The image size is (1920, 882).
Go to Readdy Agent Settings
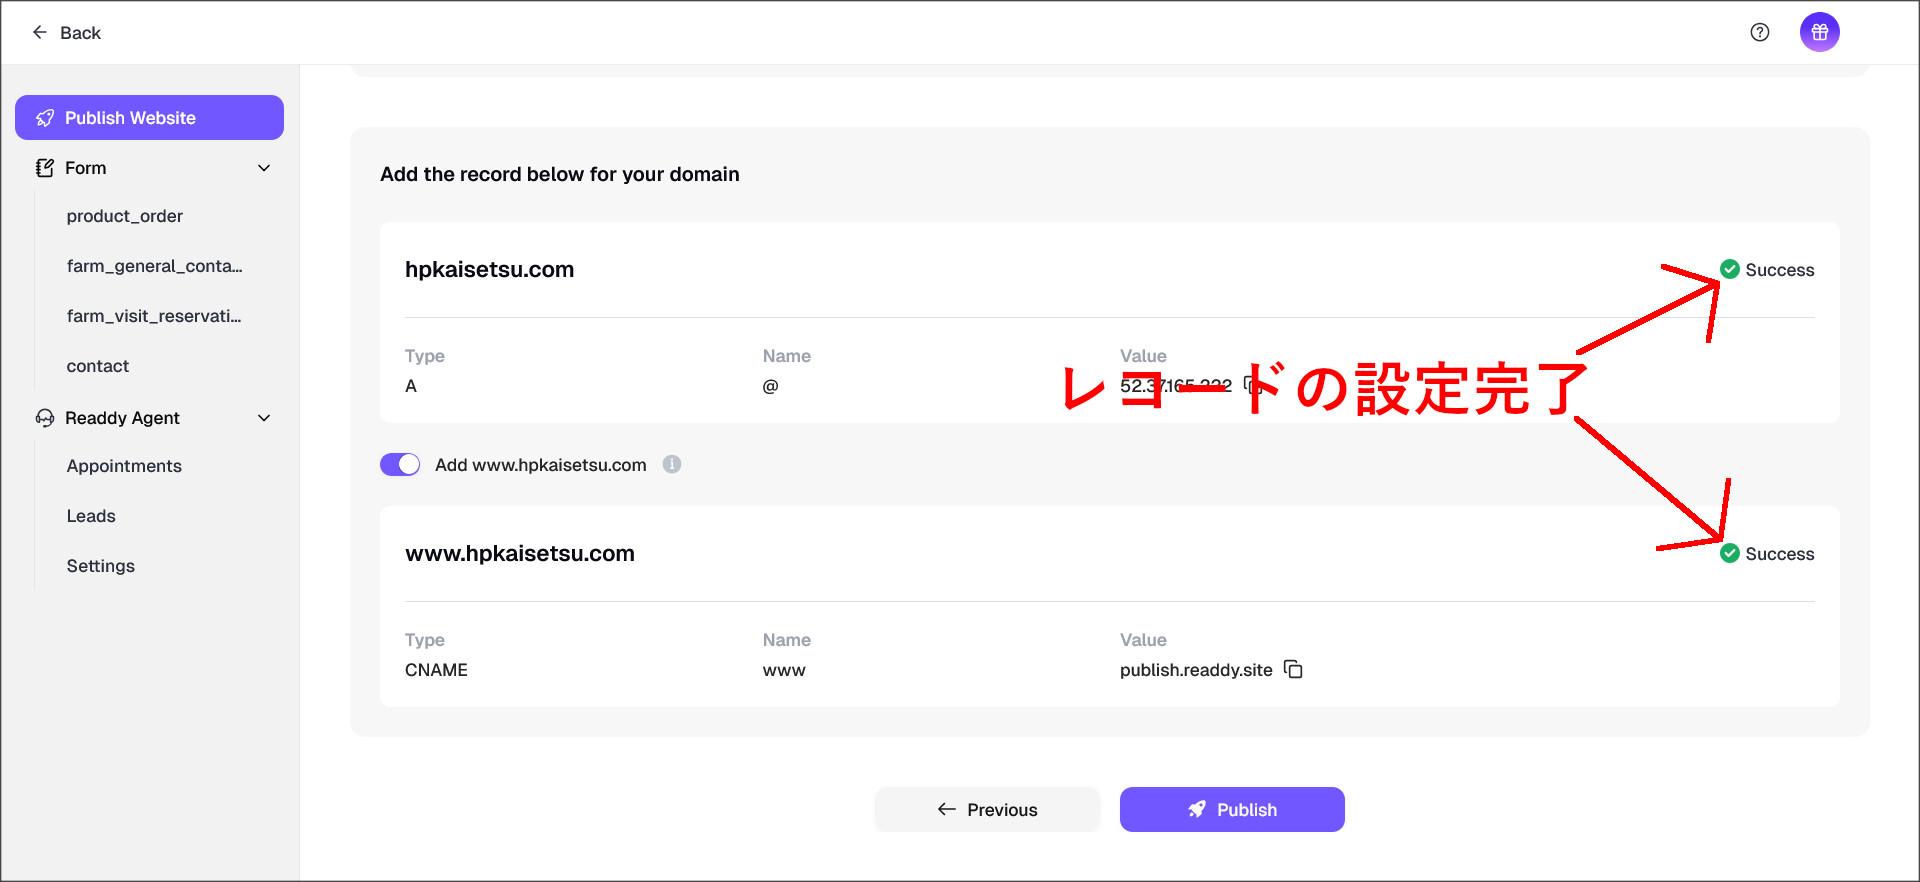(x=100, y=566)
